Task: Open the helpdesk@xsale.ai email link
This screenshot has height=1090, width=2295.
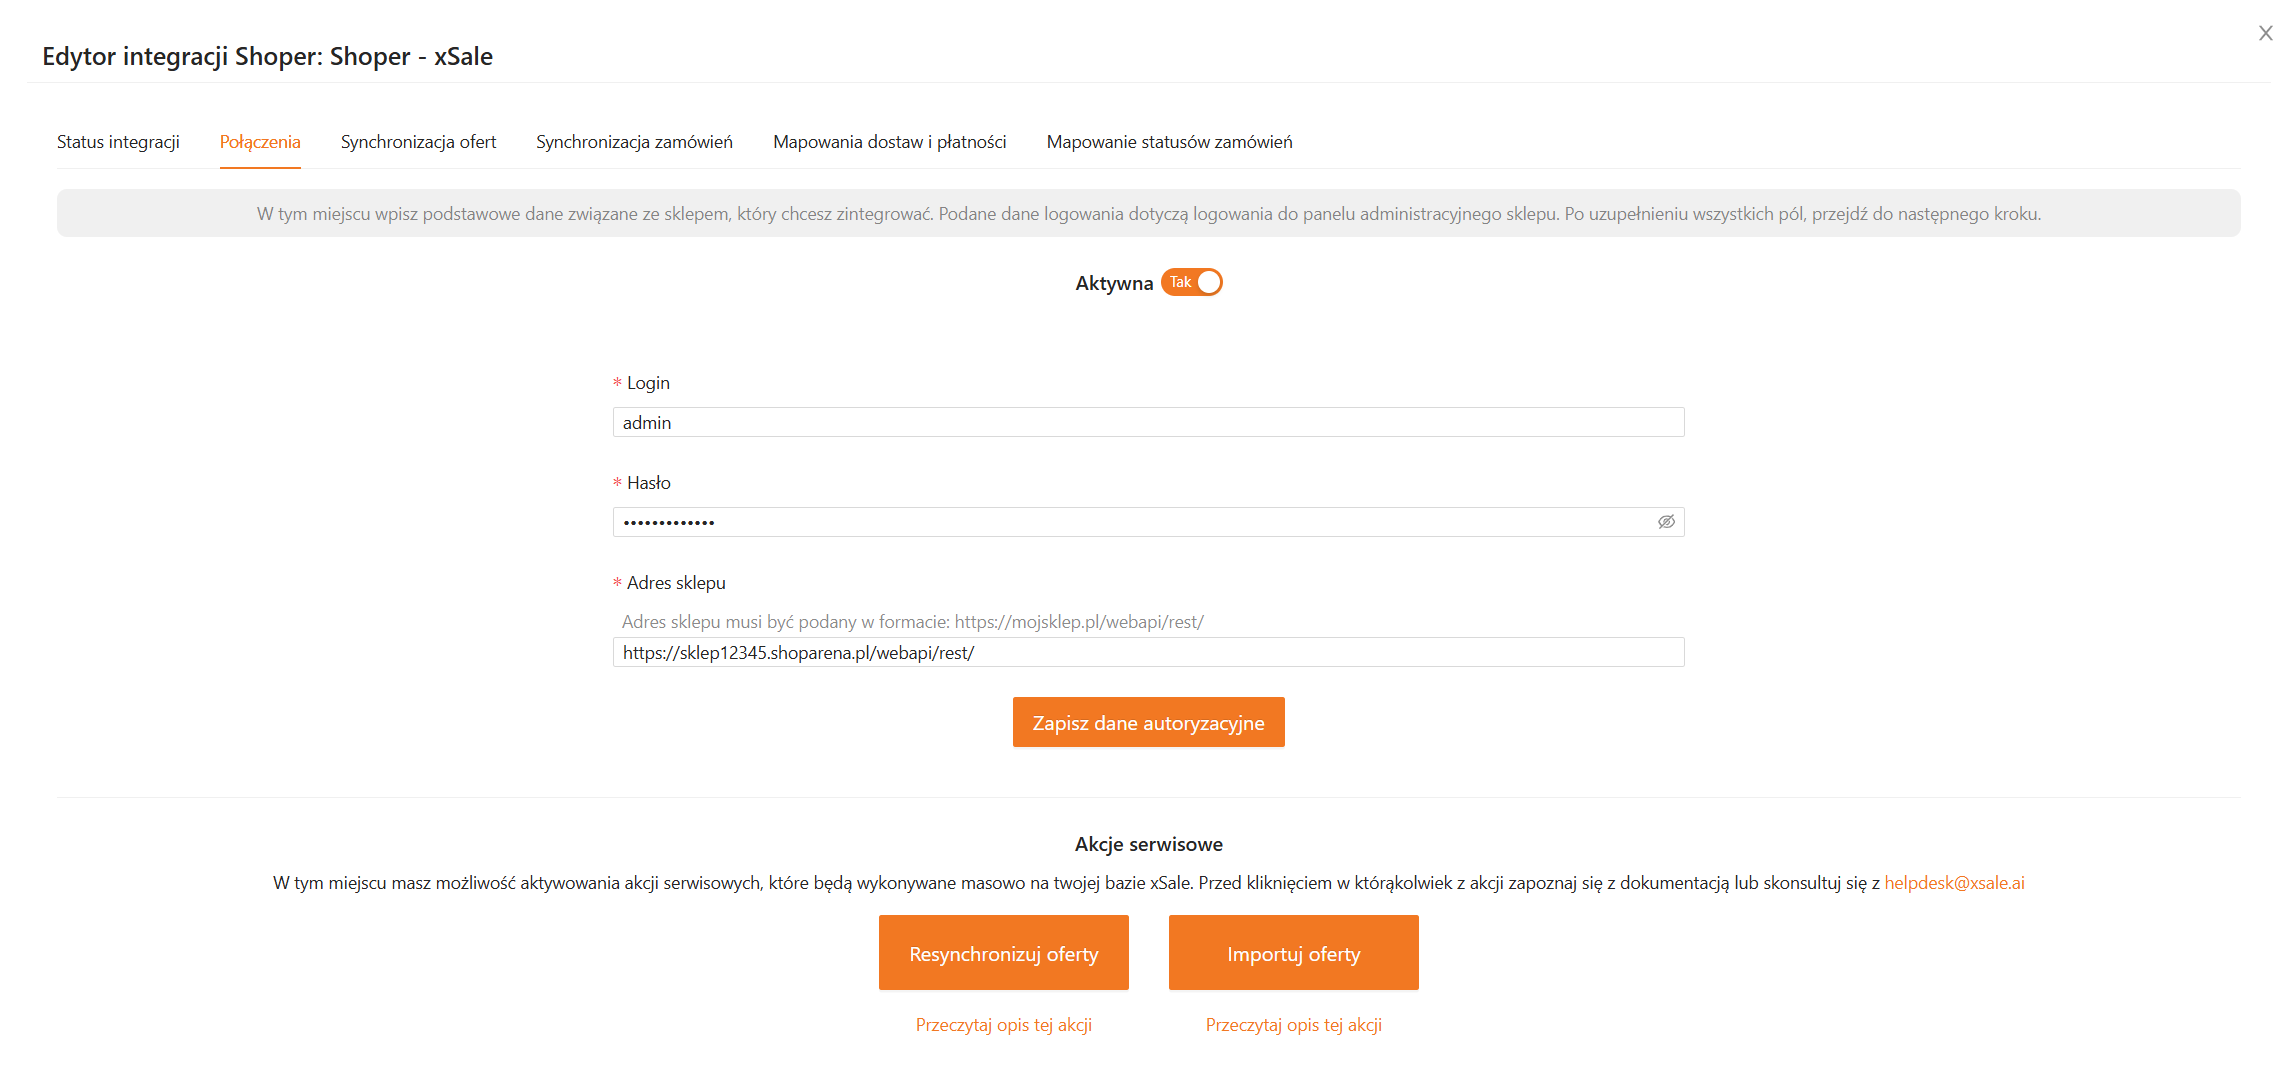Action: pyautogui.click(x=1954, y=883)
